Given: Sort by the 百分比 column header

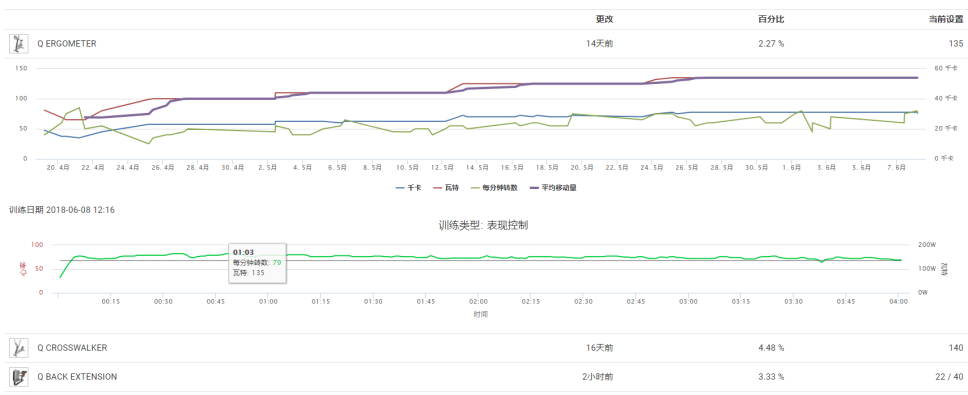Looking at the screenshot, I should [x=772, y=19].
